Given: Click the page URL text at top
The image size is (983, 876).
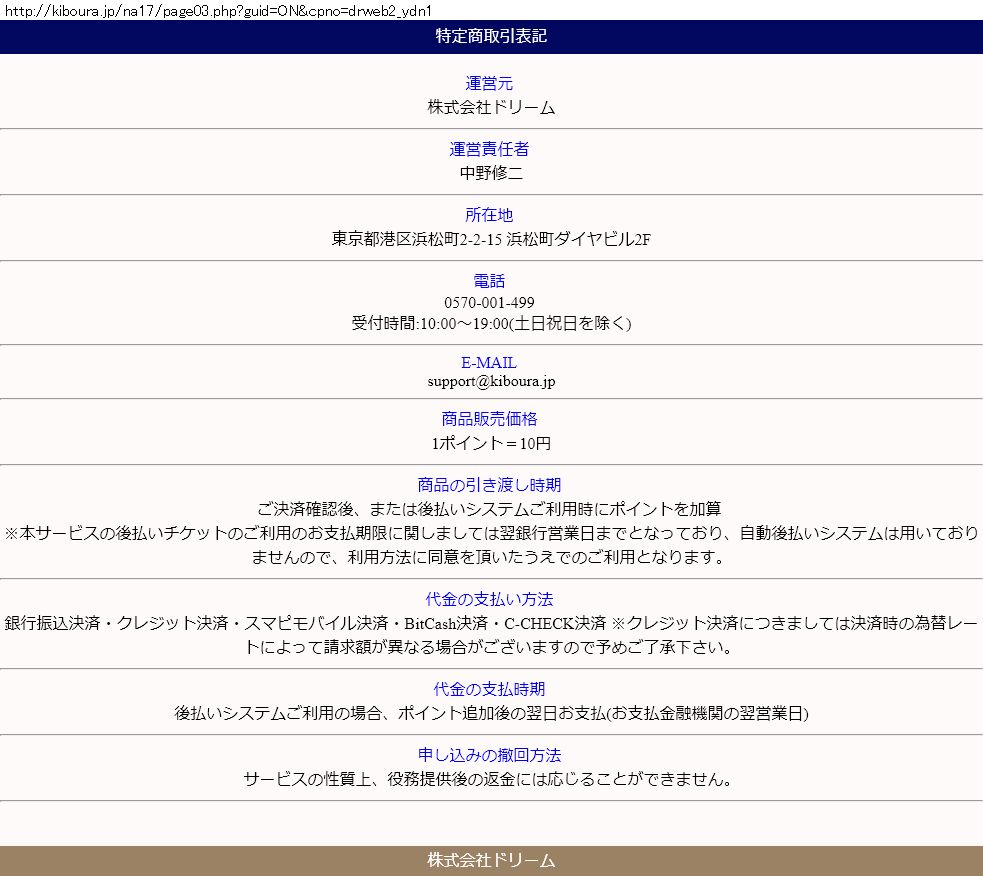Looking at the screenshot, I should 218,9.
